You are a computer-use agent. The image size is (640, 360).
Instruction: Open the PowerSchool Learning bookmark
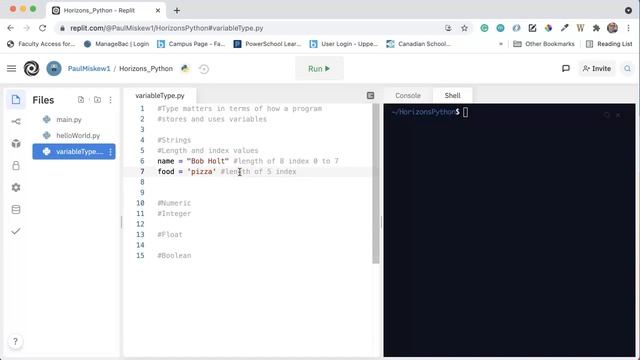pos(267,44)
